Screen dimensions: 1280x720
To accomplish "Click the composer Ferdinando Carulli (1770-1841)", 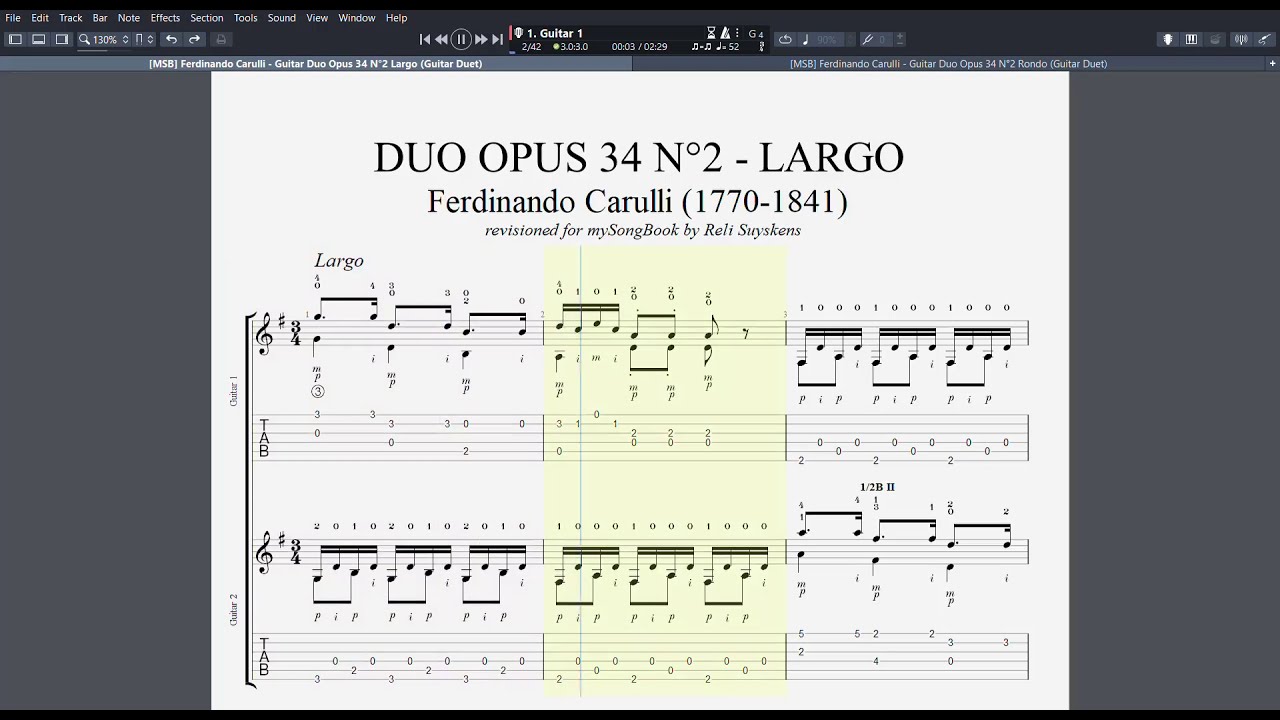I will pyautogui.click(x=638, y=202).
